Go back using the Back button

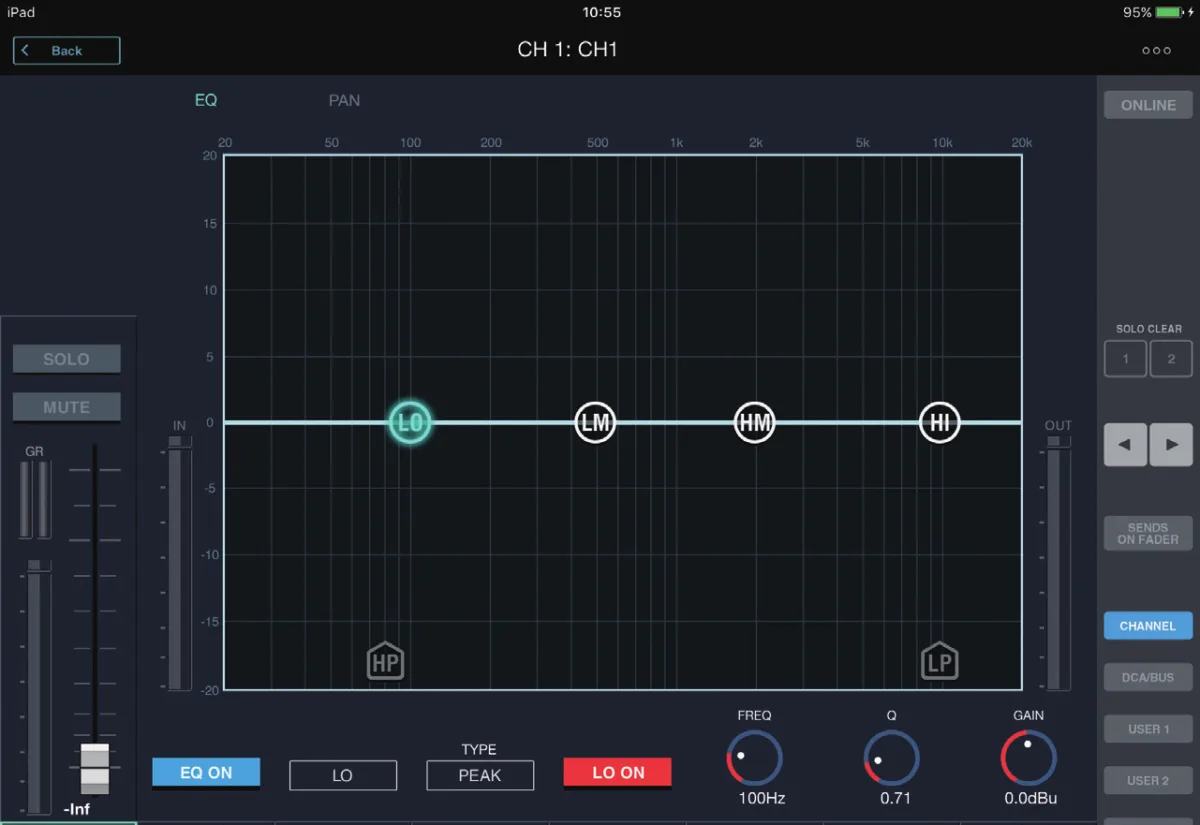[67, 51]
